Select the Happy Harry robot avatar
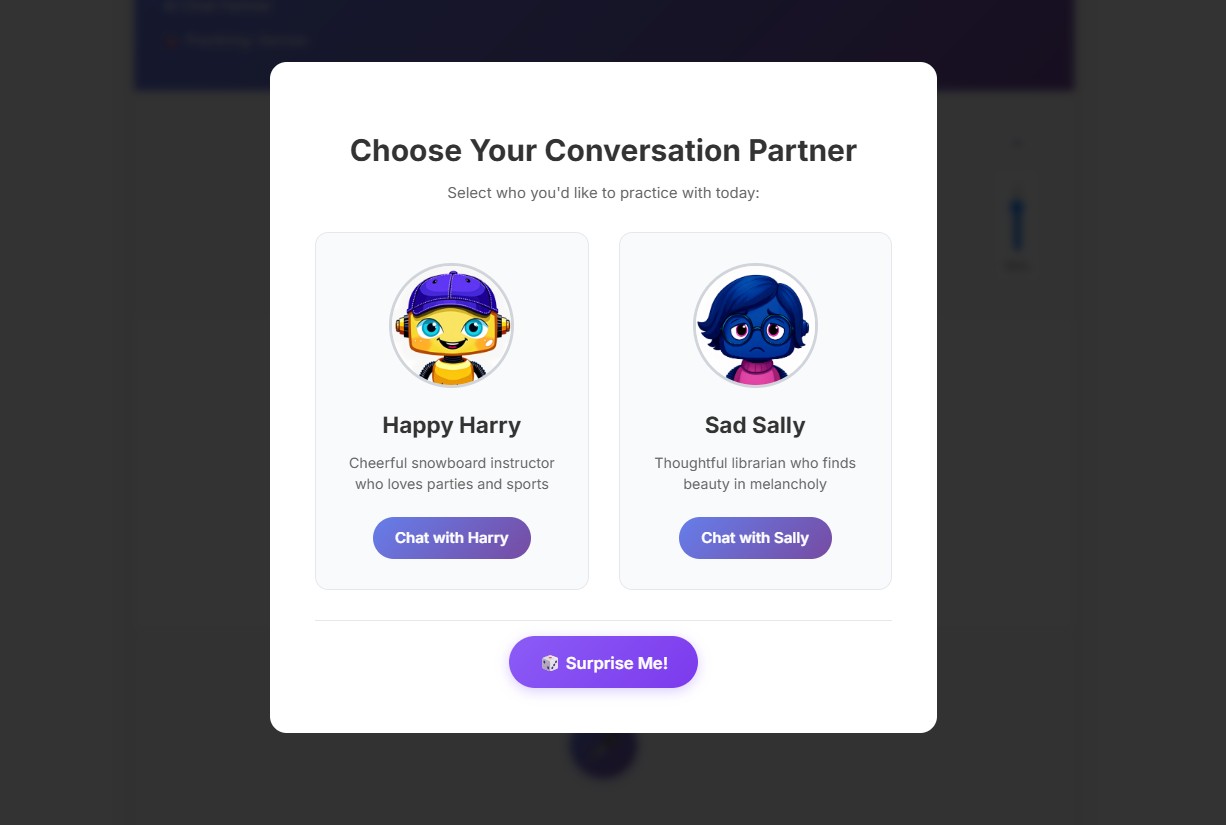1226x825 pixels. (x=451, y=325)
